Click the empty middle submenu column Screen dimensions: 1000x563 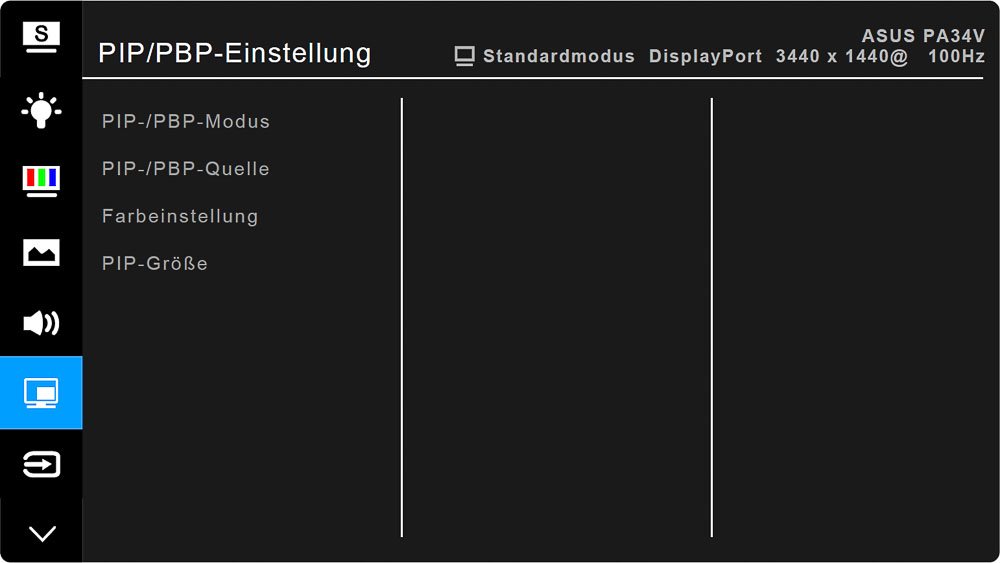[557, 318]
